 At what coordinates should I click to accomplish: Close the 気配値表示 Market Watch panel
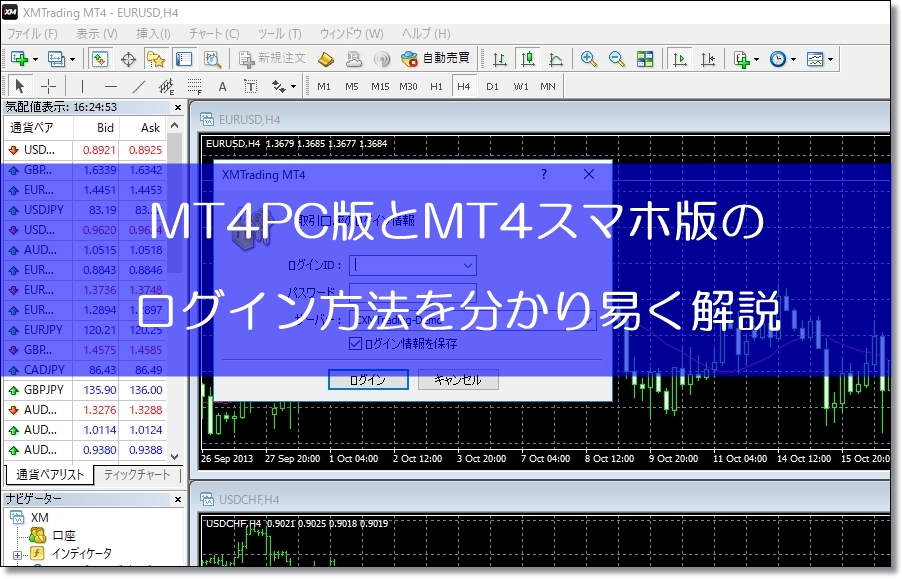[177, 107]
